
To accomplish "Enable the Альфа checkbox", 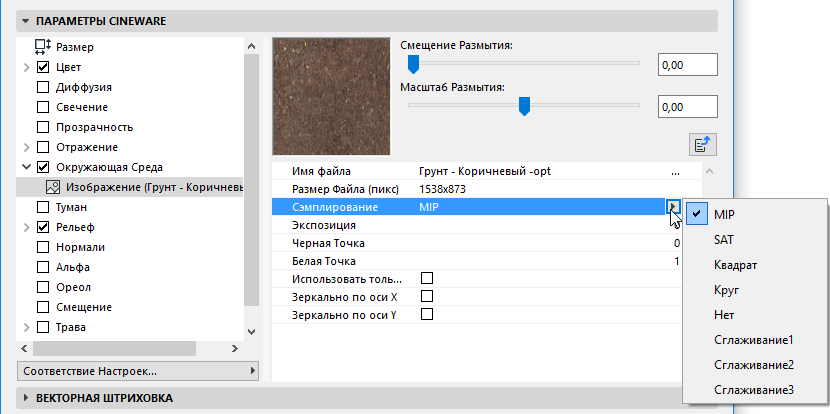I will click(43, 267).
